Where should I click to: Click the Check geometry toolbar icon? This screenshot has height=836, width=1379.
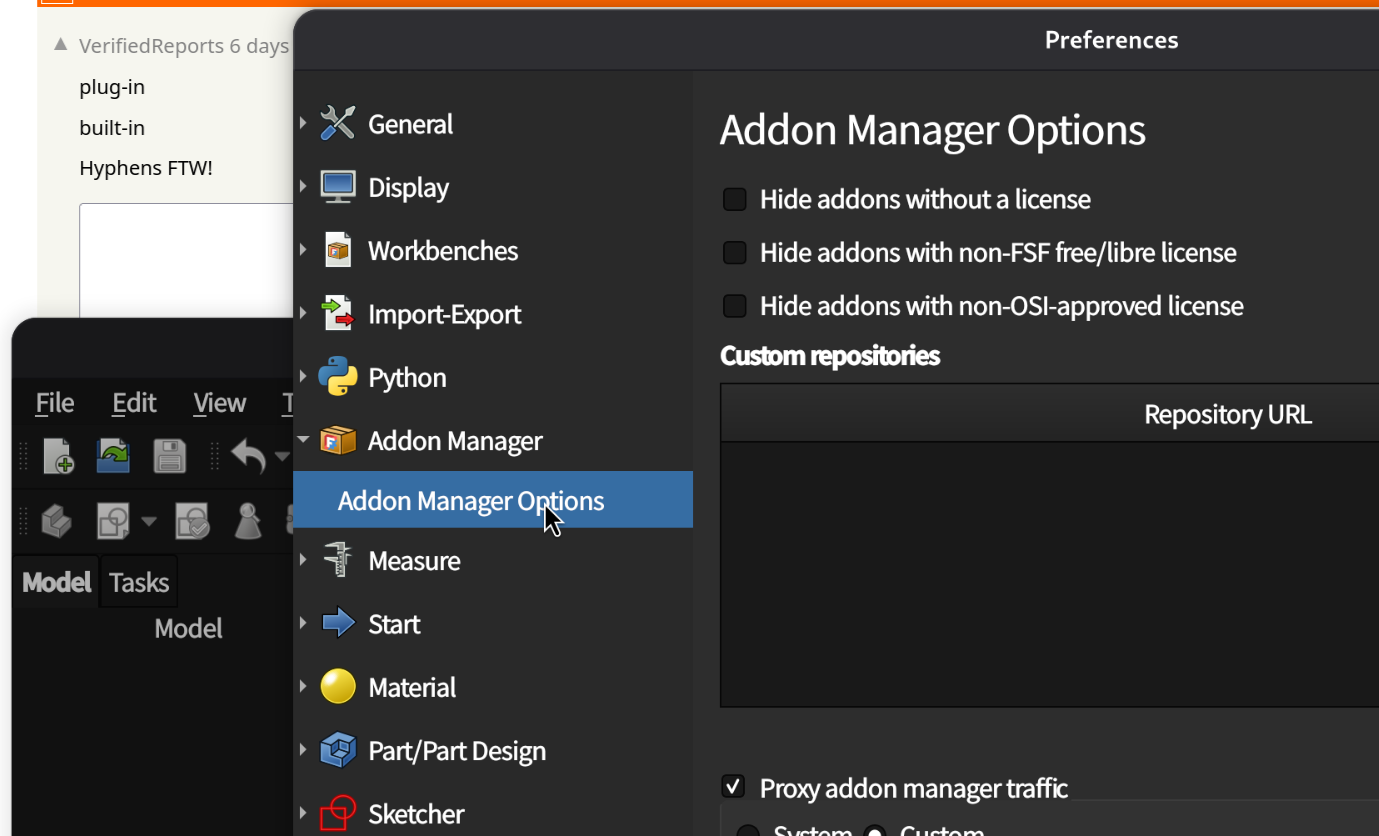click(191, 521)
